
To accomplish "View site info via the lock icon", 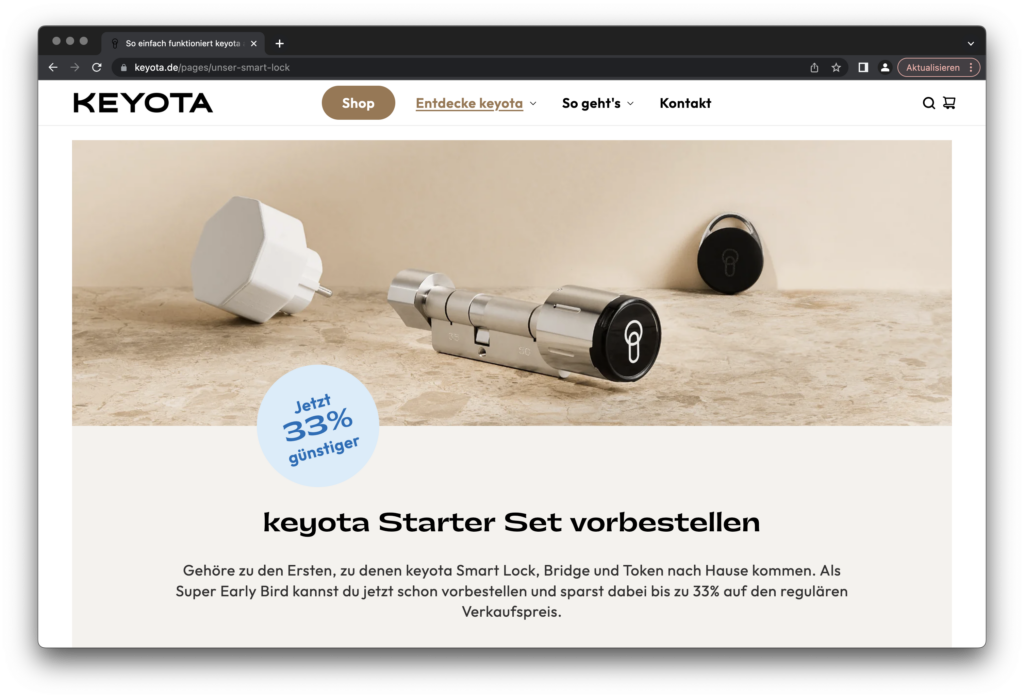I will [x=123, y=67].
